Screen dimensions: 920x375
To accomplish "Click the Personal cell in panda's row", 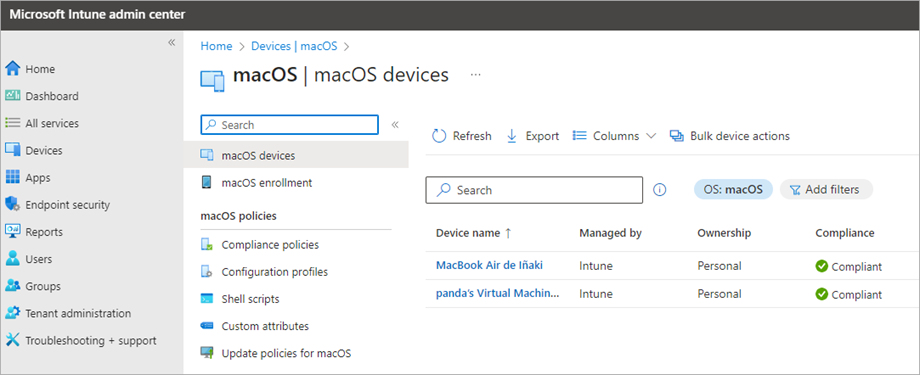I will pos(719,294).
